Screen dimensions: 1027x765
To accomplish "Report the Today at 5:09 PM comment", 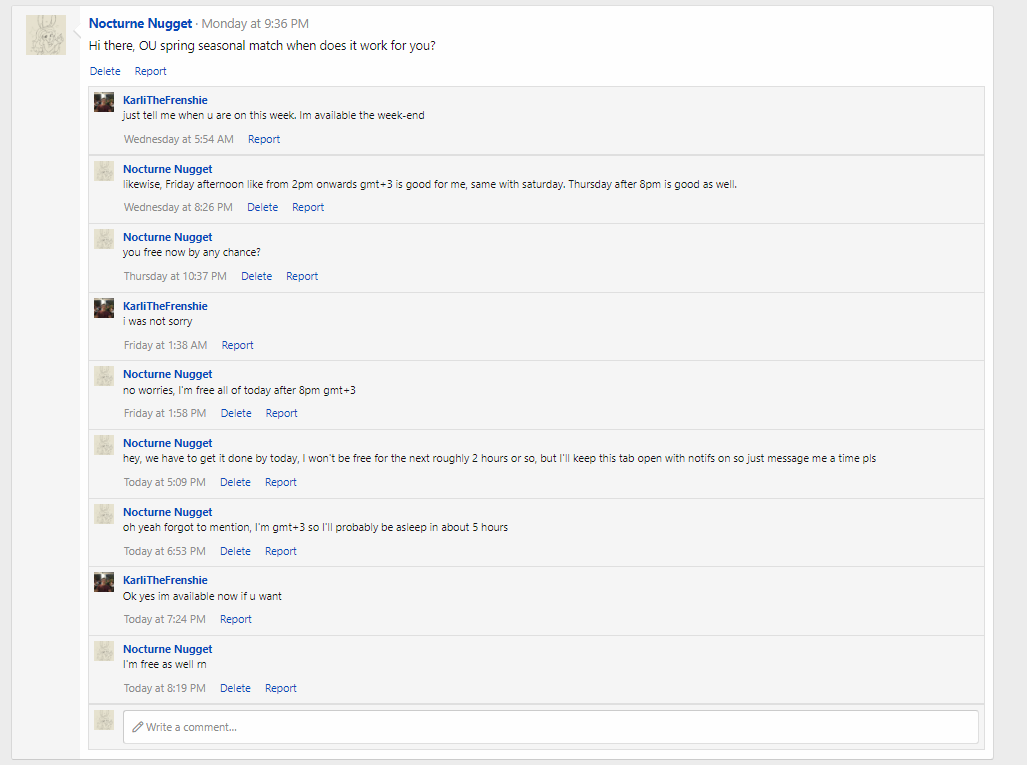I will (x=280, y=482).
